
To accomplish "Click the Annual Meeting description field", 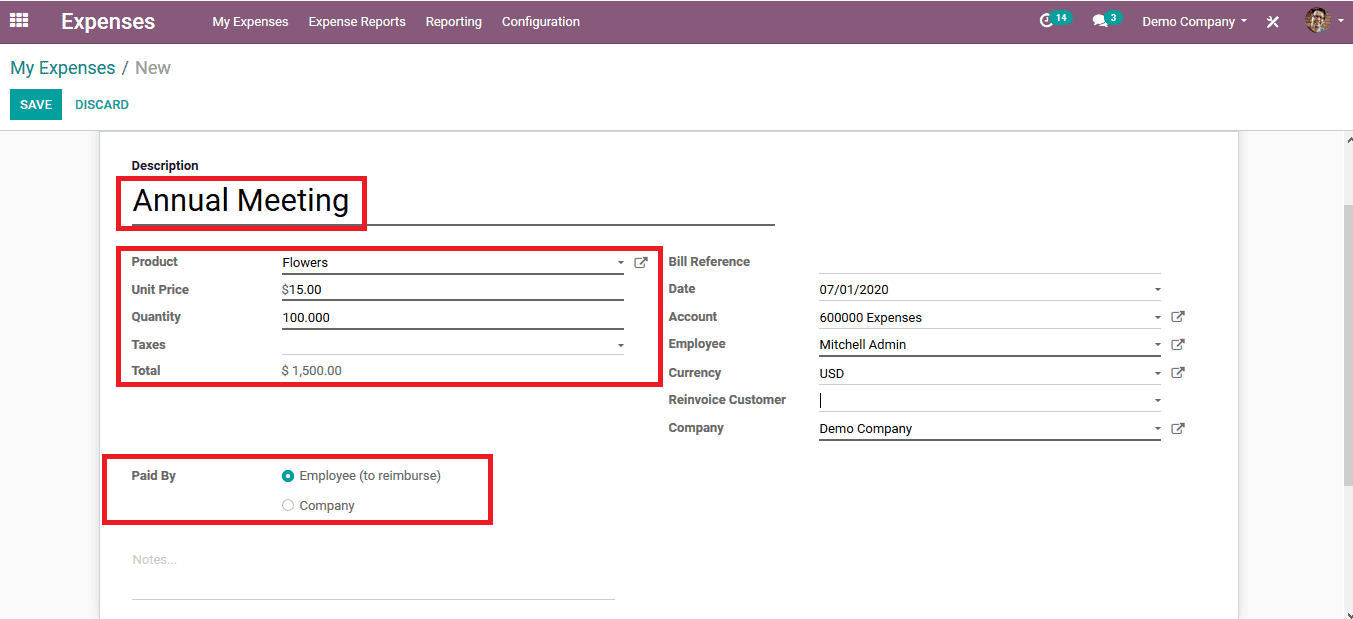I will click(453, 201).
